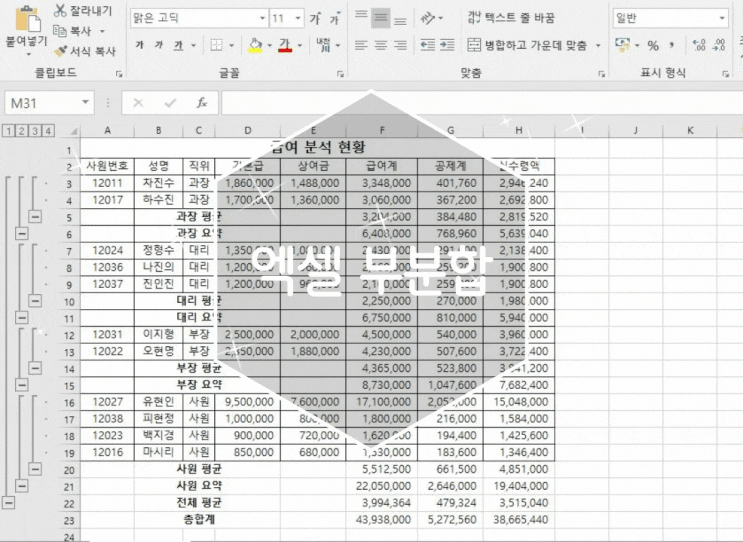Image resolution: width=743 pixels, height=542 pixels.
Task: Decrease the indent
Action: pos(427,45)
